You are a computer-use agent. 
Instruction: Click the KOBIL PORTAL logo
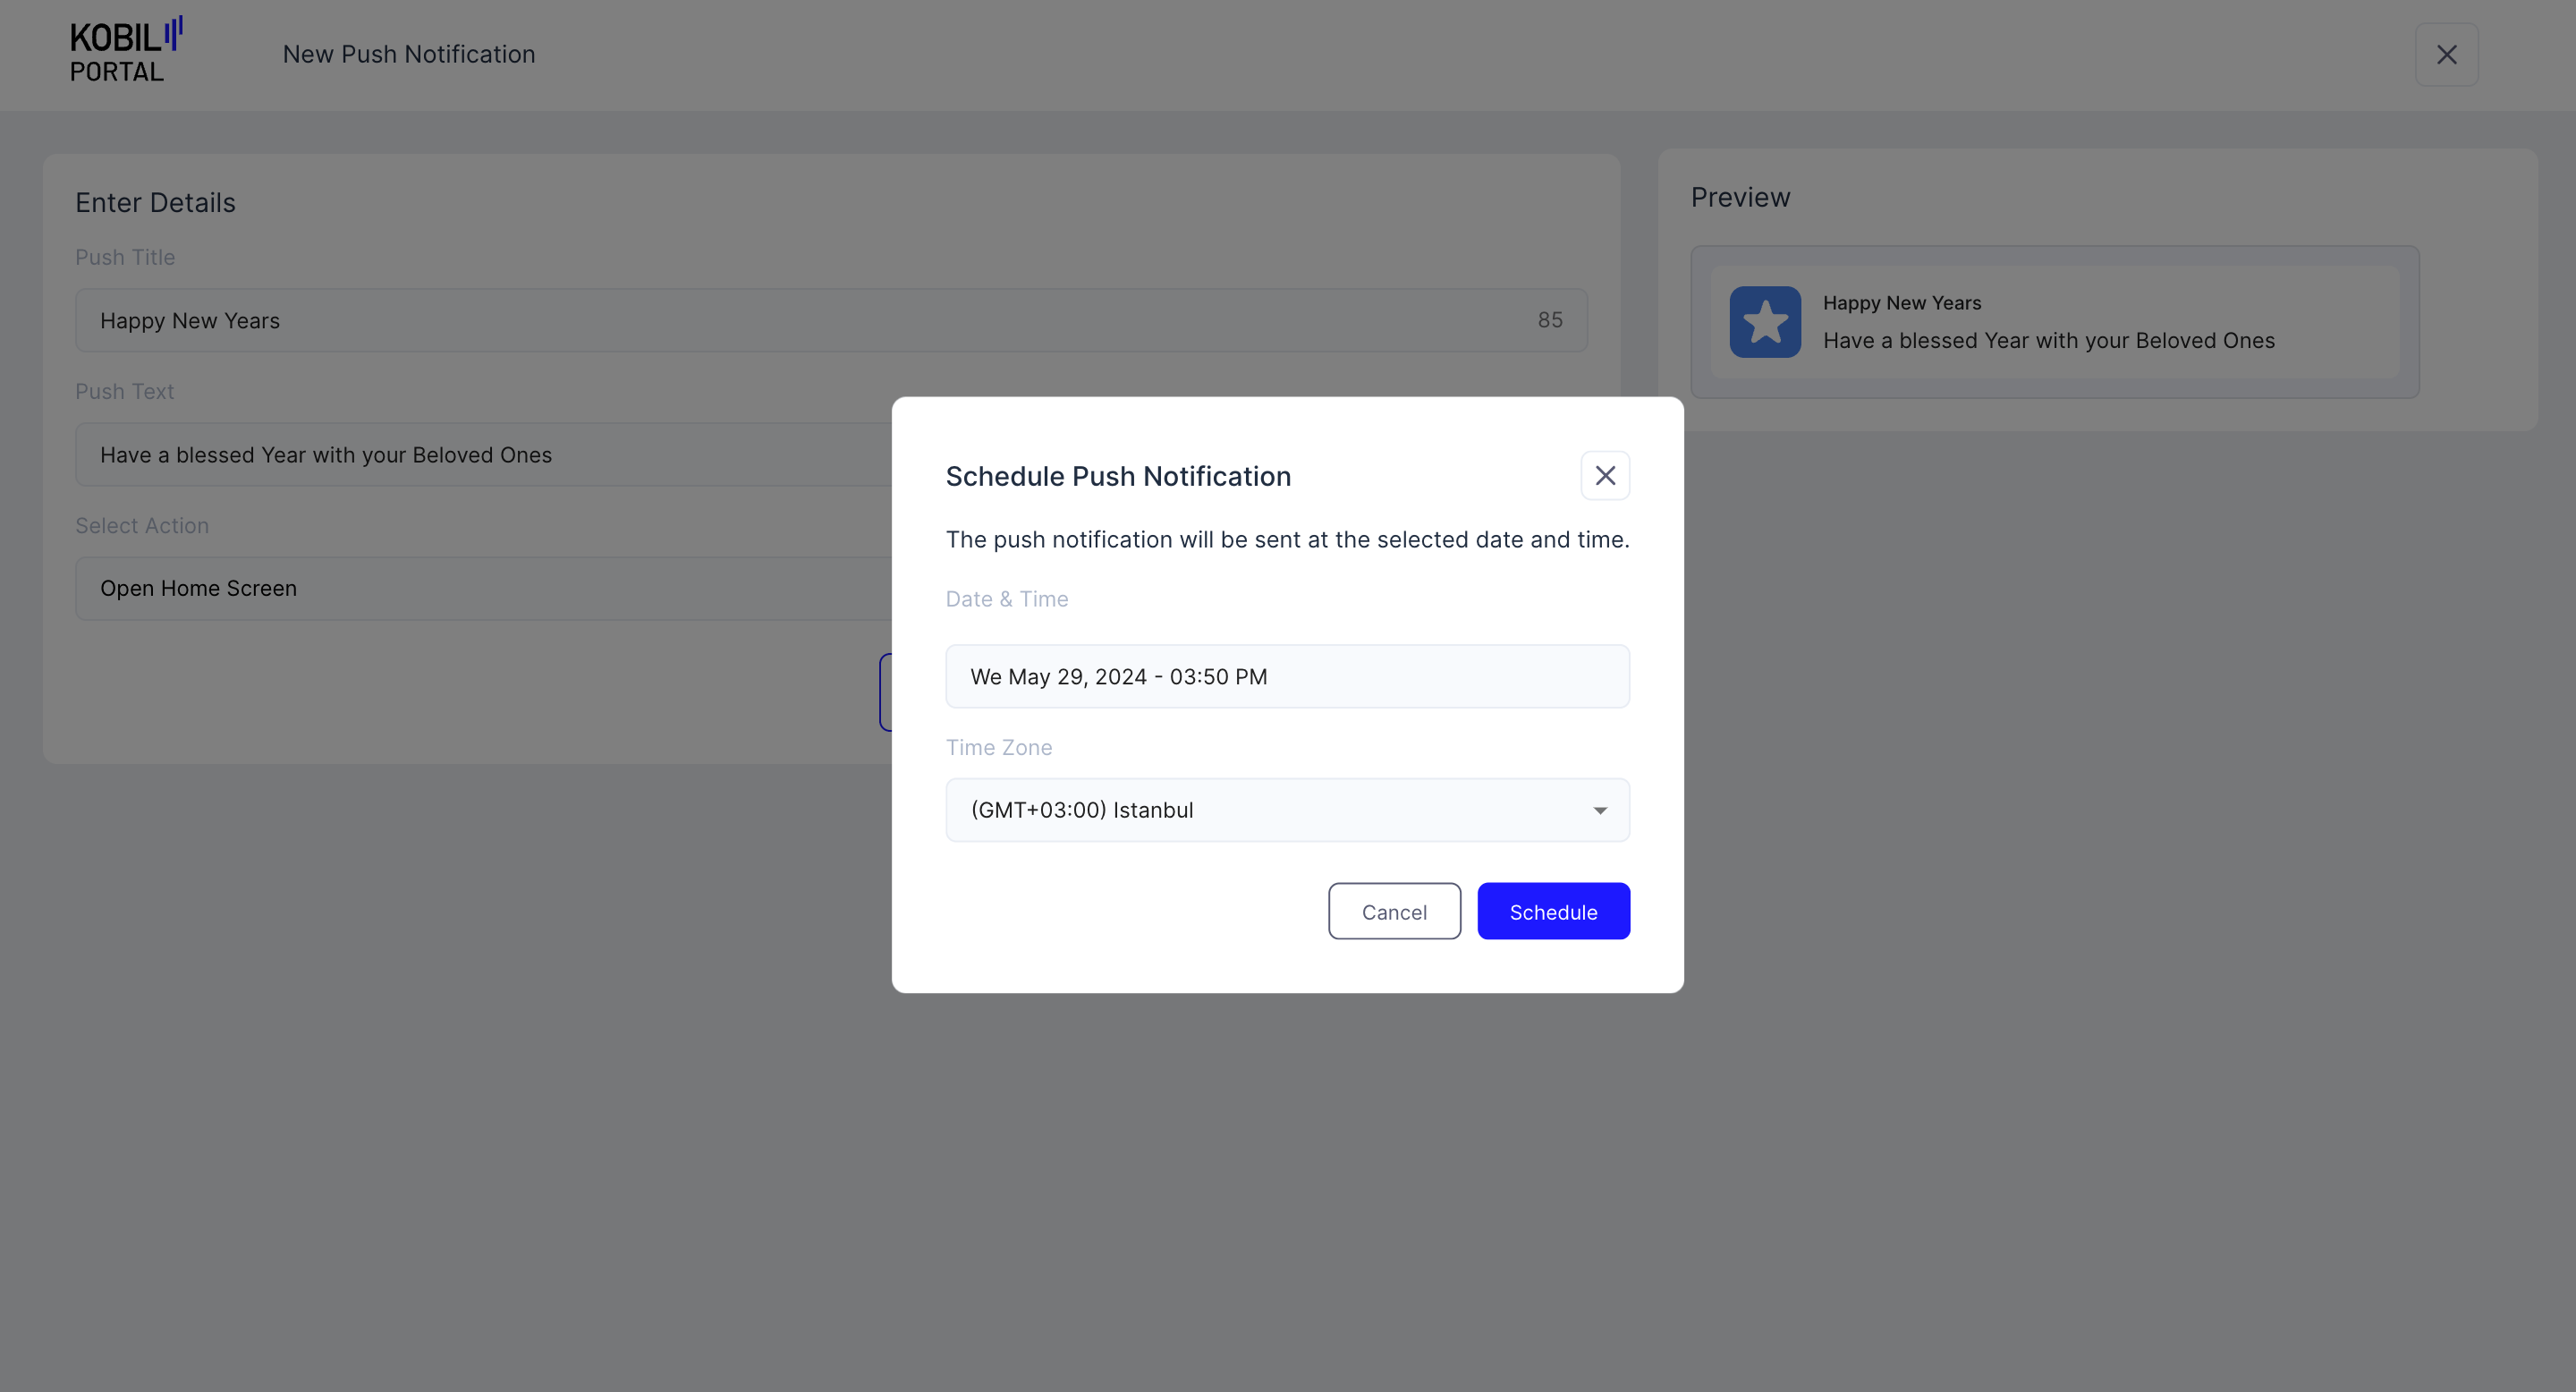123,48
